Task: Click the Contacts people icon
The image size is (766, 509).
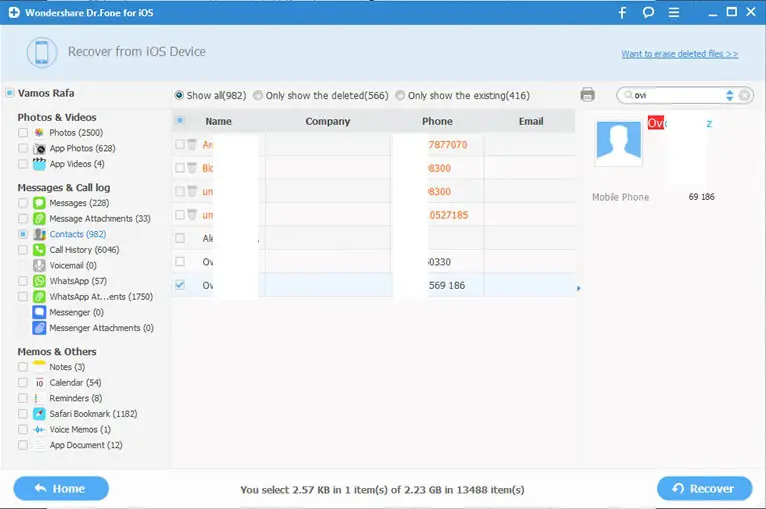Action: coord(39,234)
